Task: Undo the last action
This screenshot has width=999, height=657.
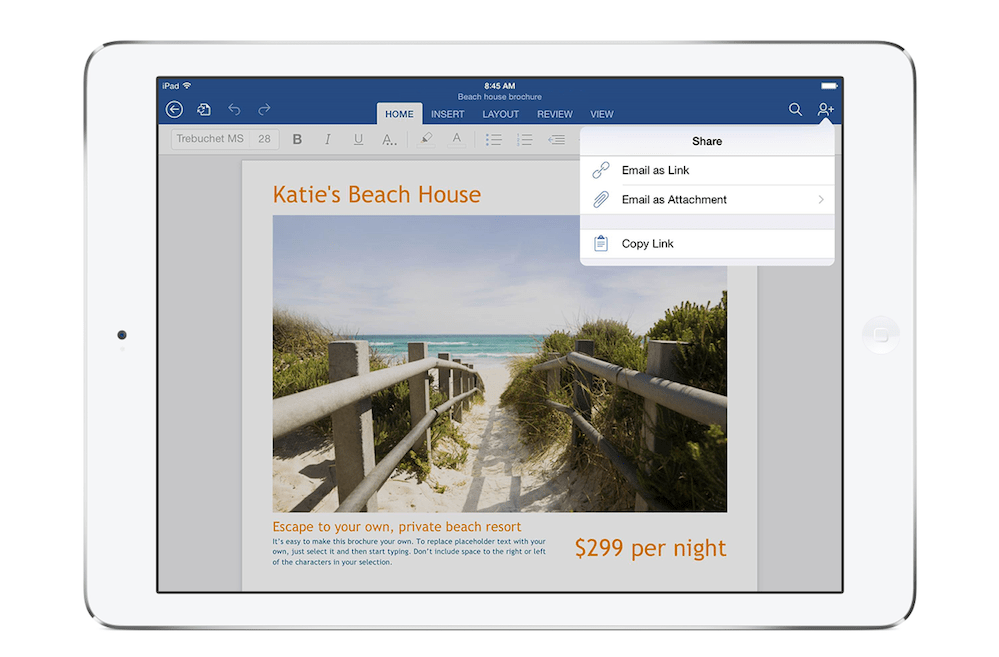Action: (x=234, y=110)
